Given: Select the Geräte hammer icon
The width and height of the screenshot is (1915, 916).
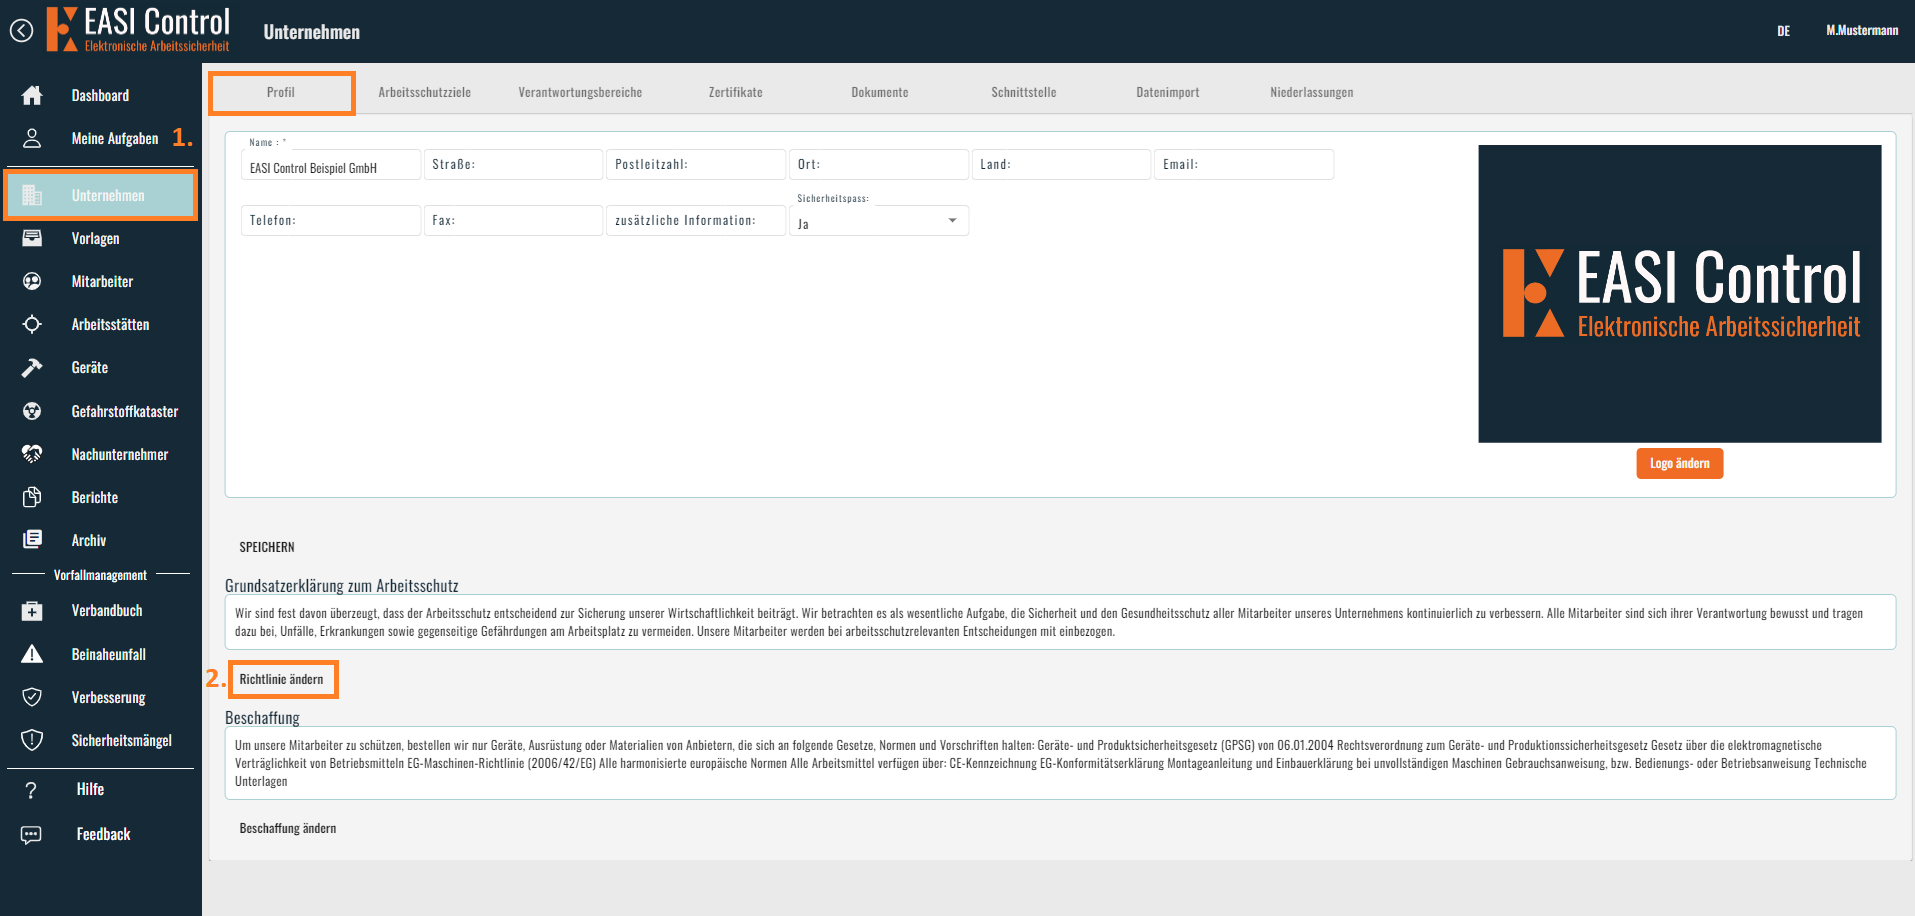Looking at the screenshot, I should [x=32, y=368].
